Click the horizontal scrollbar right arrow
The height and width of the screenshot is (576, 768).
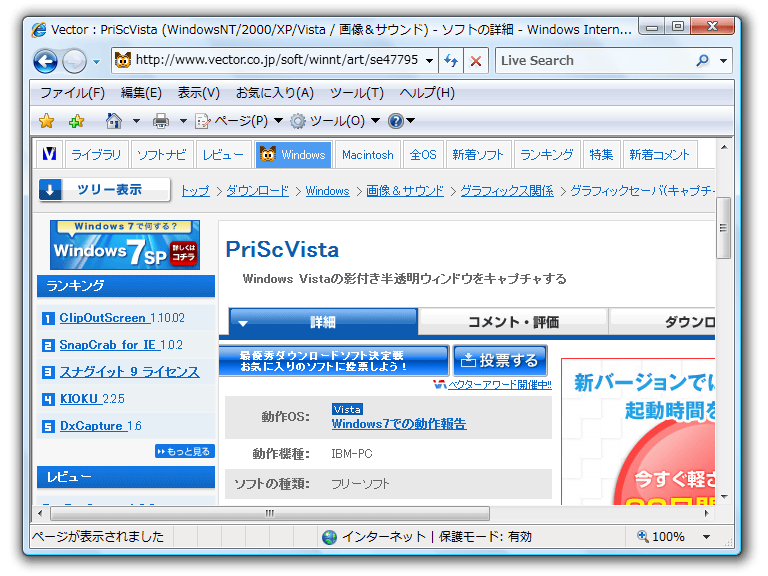tap(707, 513)
